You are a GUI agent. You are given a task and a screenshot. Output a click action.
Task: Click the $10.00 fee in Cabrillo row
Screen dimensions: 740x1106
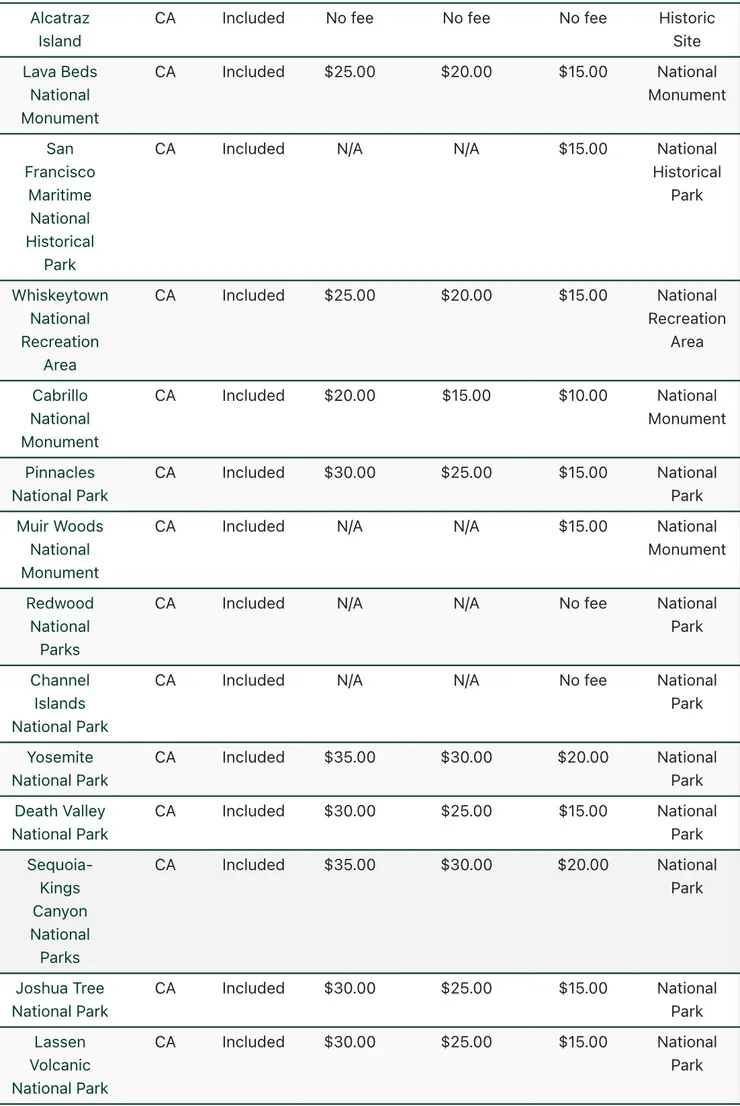[583, 396]
